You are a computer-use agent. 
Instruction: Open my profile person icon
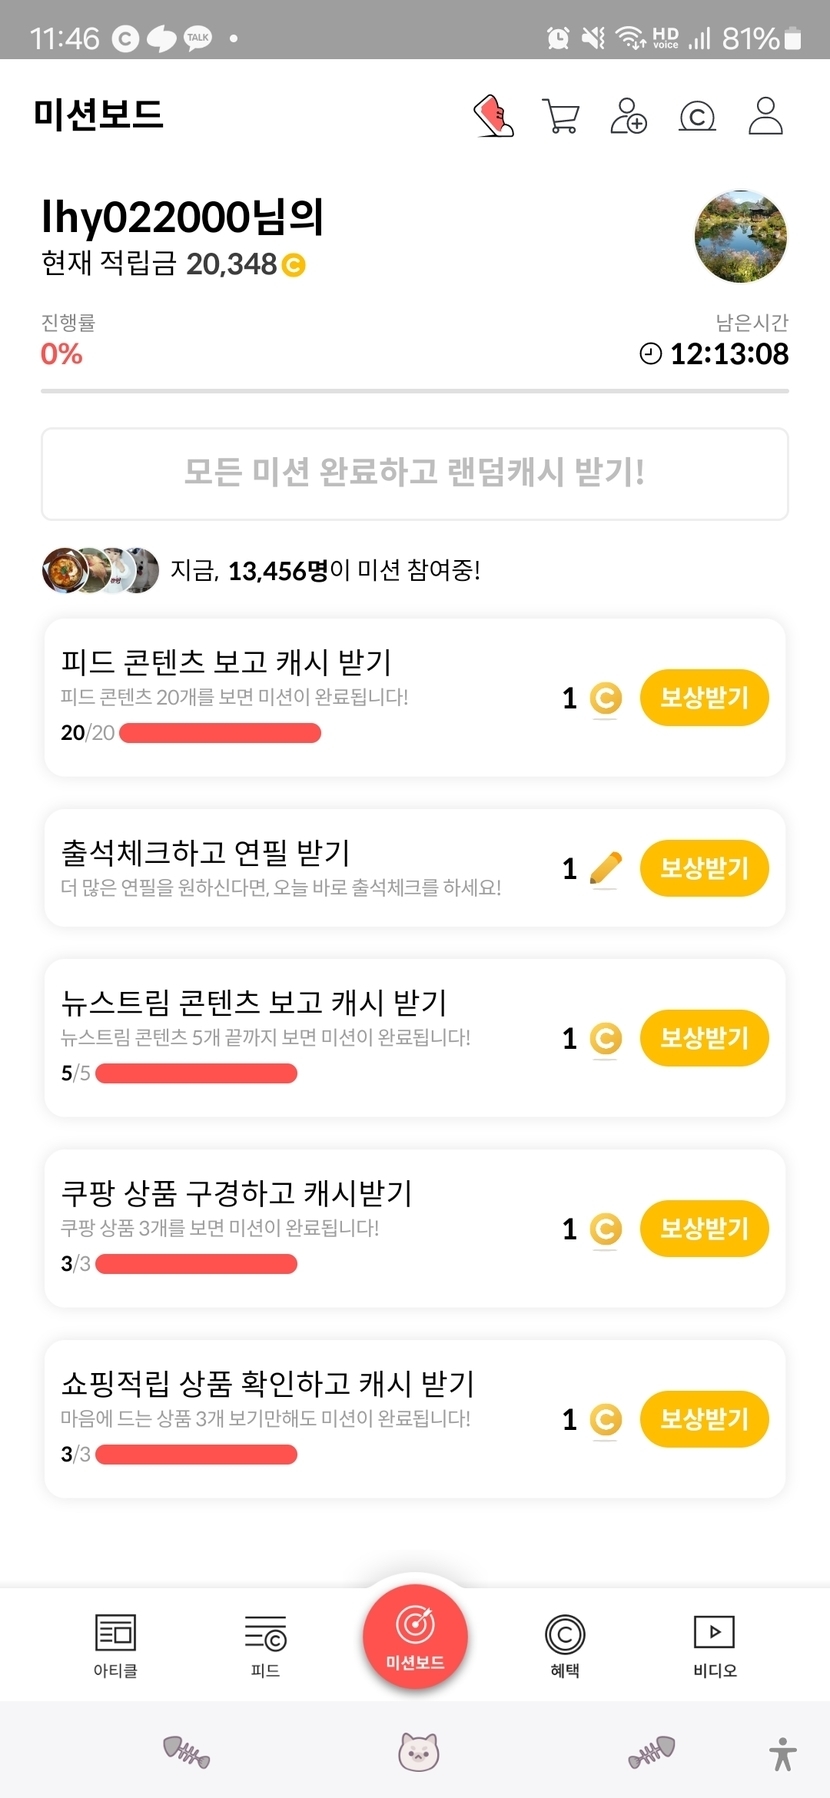click(766, 116)
